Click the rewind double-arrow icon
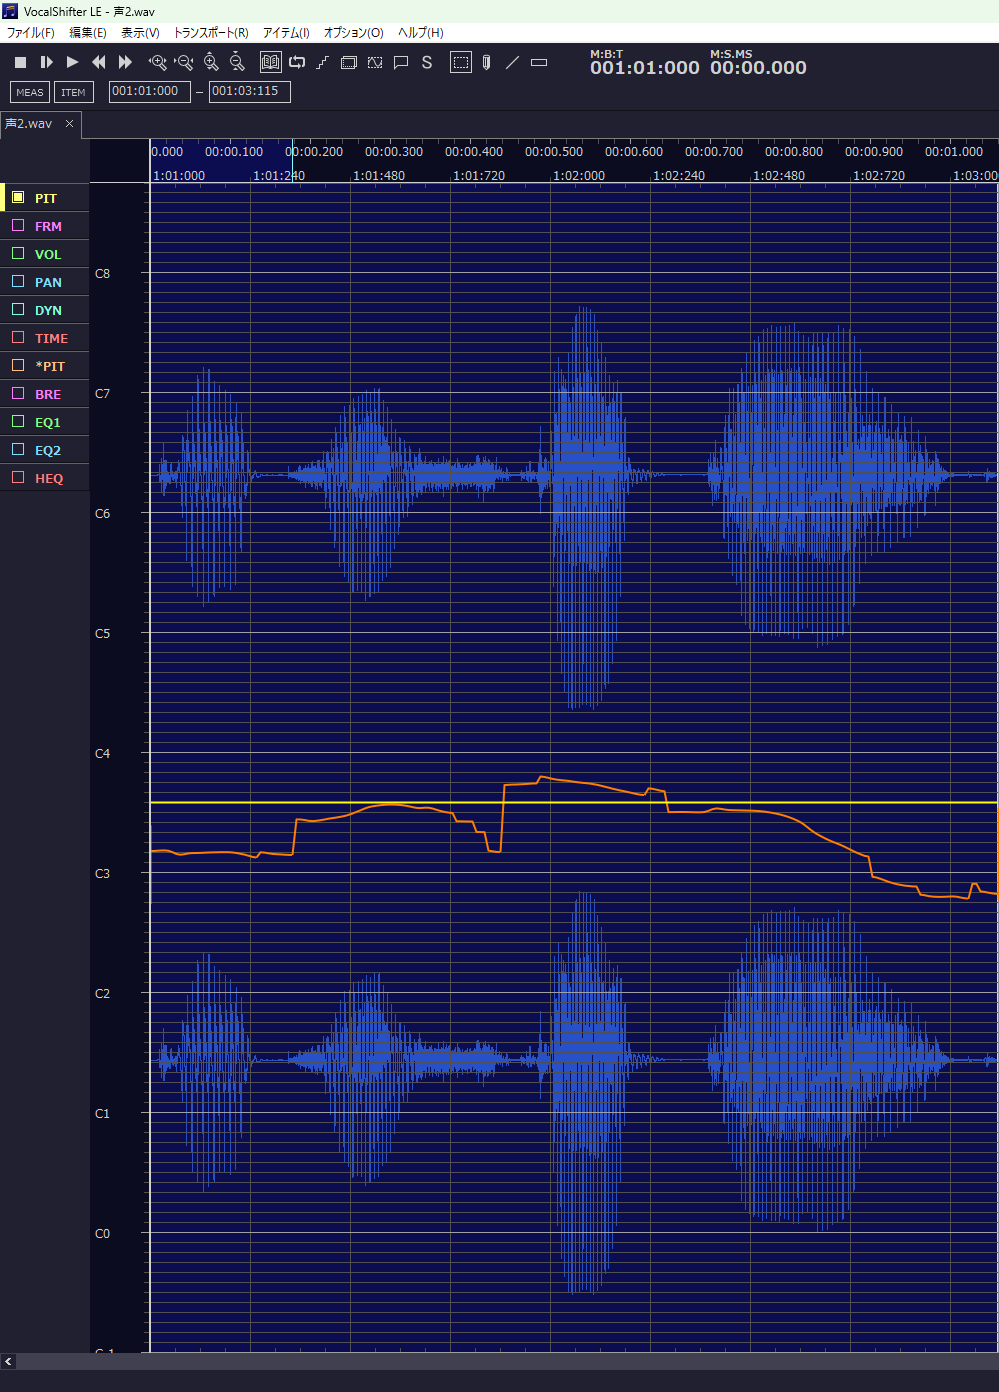The width and height of the screenshot is (999, 1392). [98, 62]
